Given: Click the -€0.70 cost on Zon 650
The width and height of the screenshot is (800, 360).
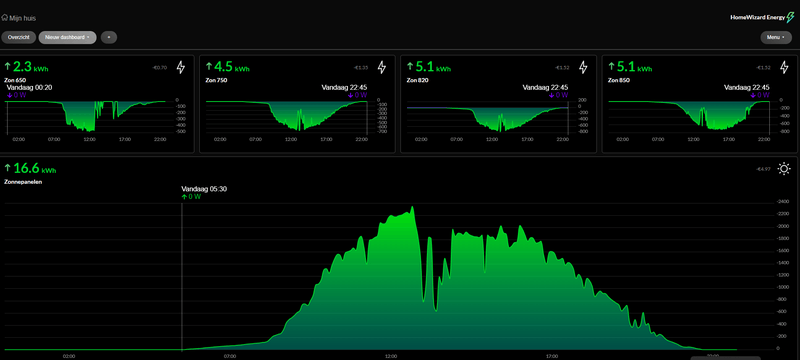Looking at the screenshot, I should point(160,67).
